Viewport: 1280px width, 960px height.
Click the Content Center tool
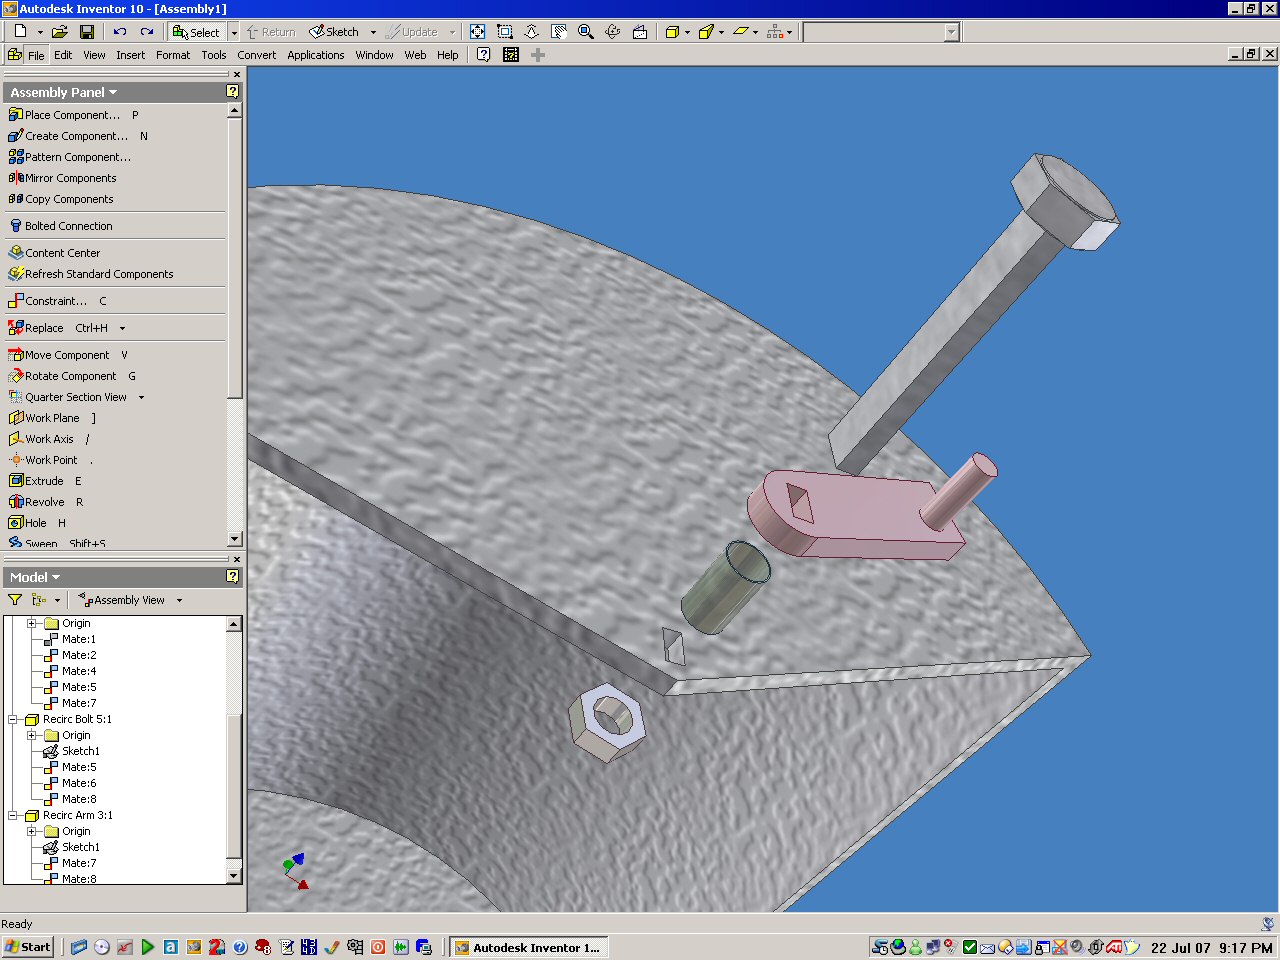click(x=62, y=253)
